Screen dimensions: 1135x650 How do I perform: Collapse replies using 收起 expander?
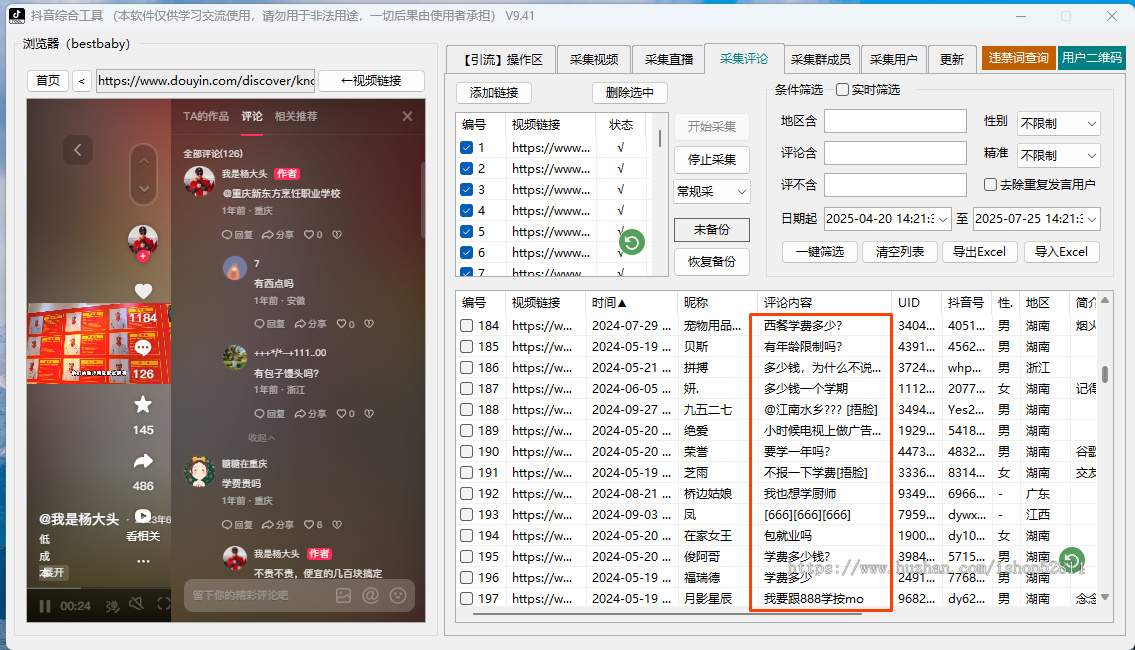(x=261, y=438)
